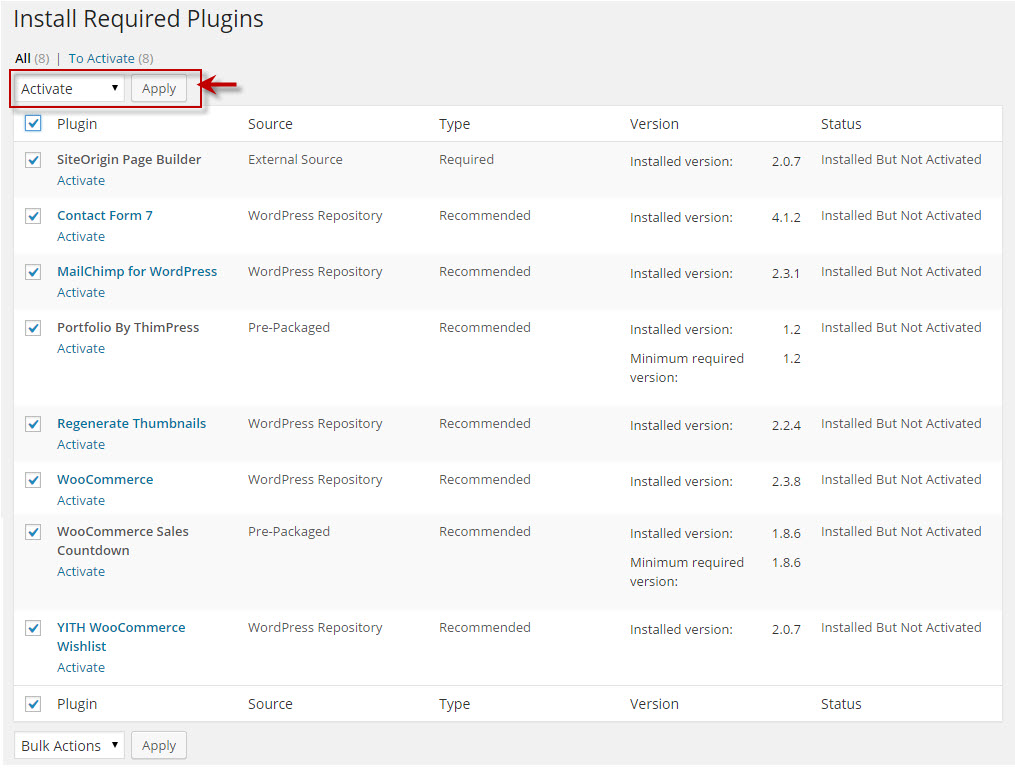Image resolution: width=1015 pixels, height=769 pixels.
Task: Uncheck the YITH WooCommerce Wishlist checkbox
Action: [x=33, y=628]
